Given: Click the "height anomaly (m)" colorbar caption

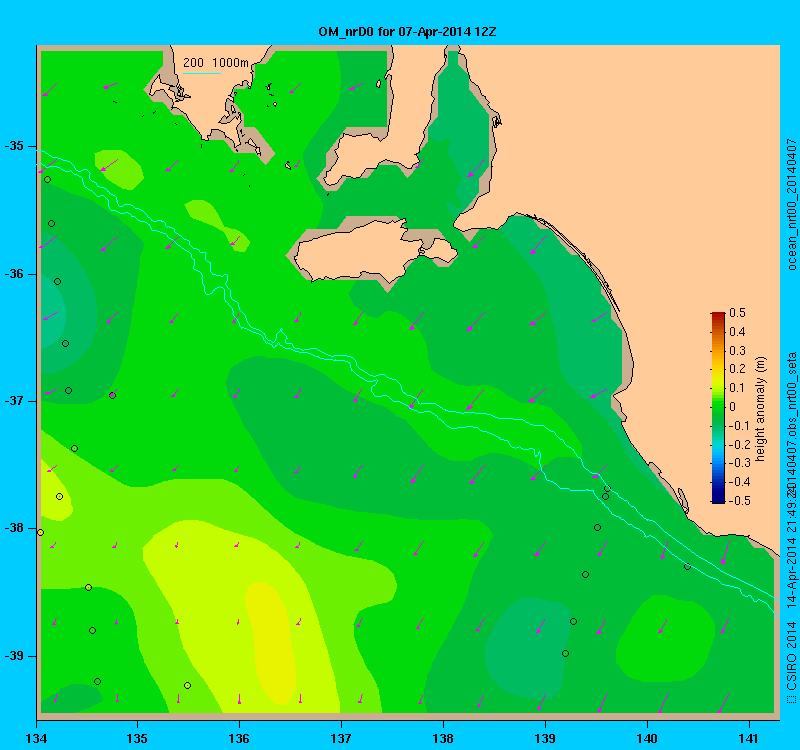Looking at the screenshot, I should 761,409.
